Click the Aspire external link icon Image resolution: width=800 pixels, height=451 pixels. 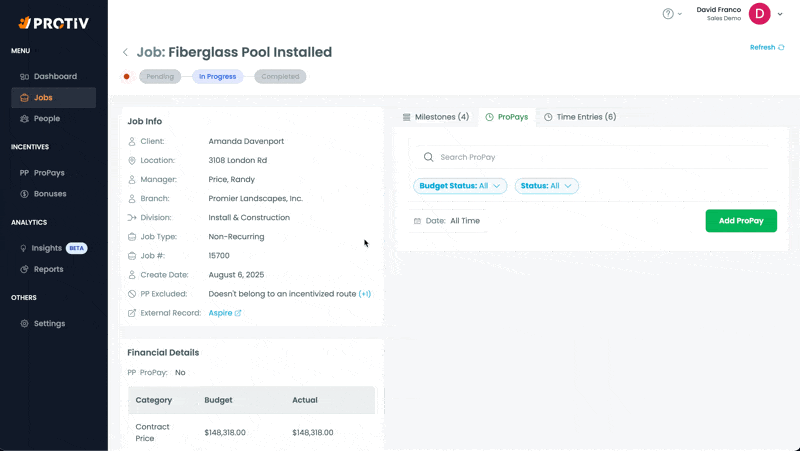(238, 313)
